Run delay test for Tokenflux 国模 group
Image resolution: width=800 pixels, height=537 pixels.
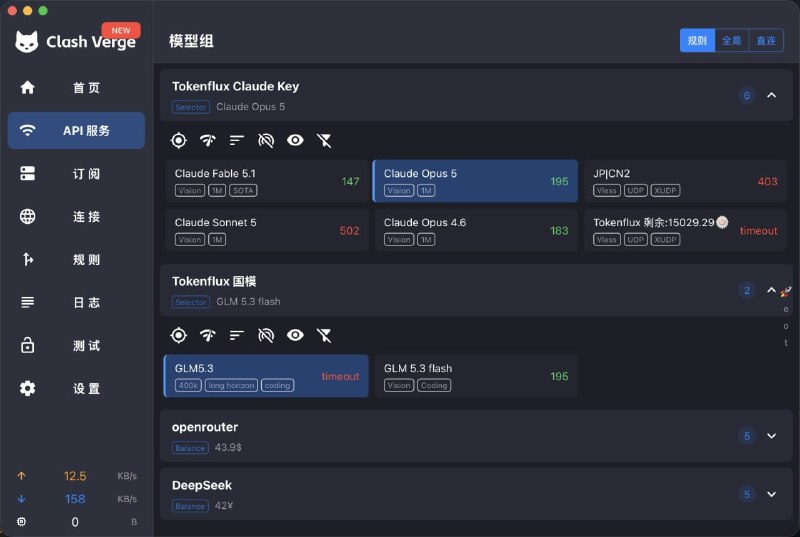point(208,335)
